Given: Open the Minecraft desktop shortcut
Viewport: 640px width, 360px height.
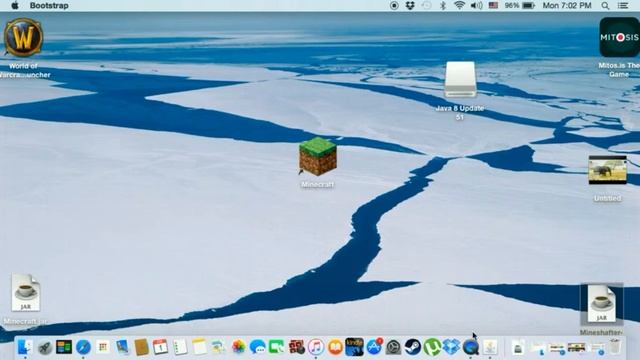Looking at the screenshot, I should tap(318, 157).
